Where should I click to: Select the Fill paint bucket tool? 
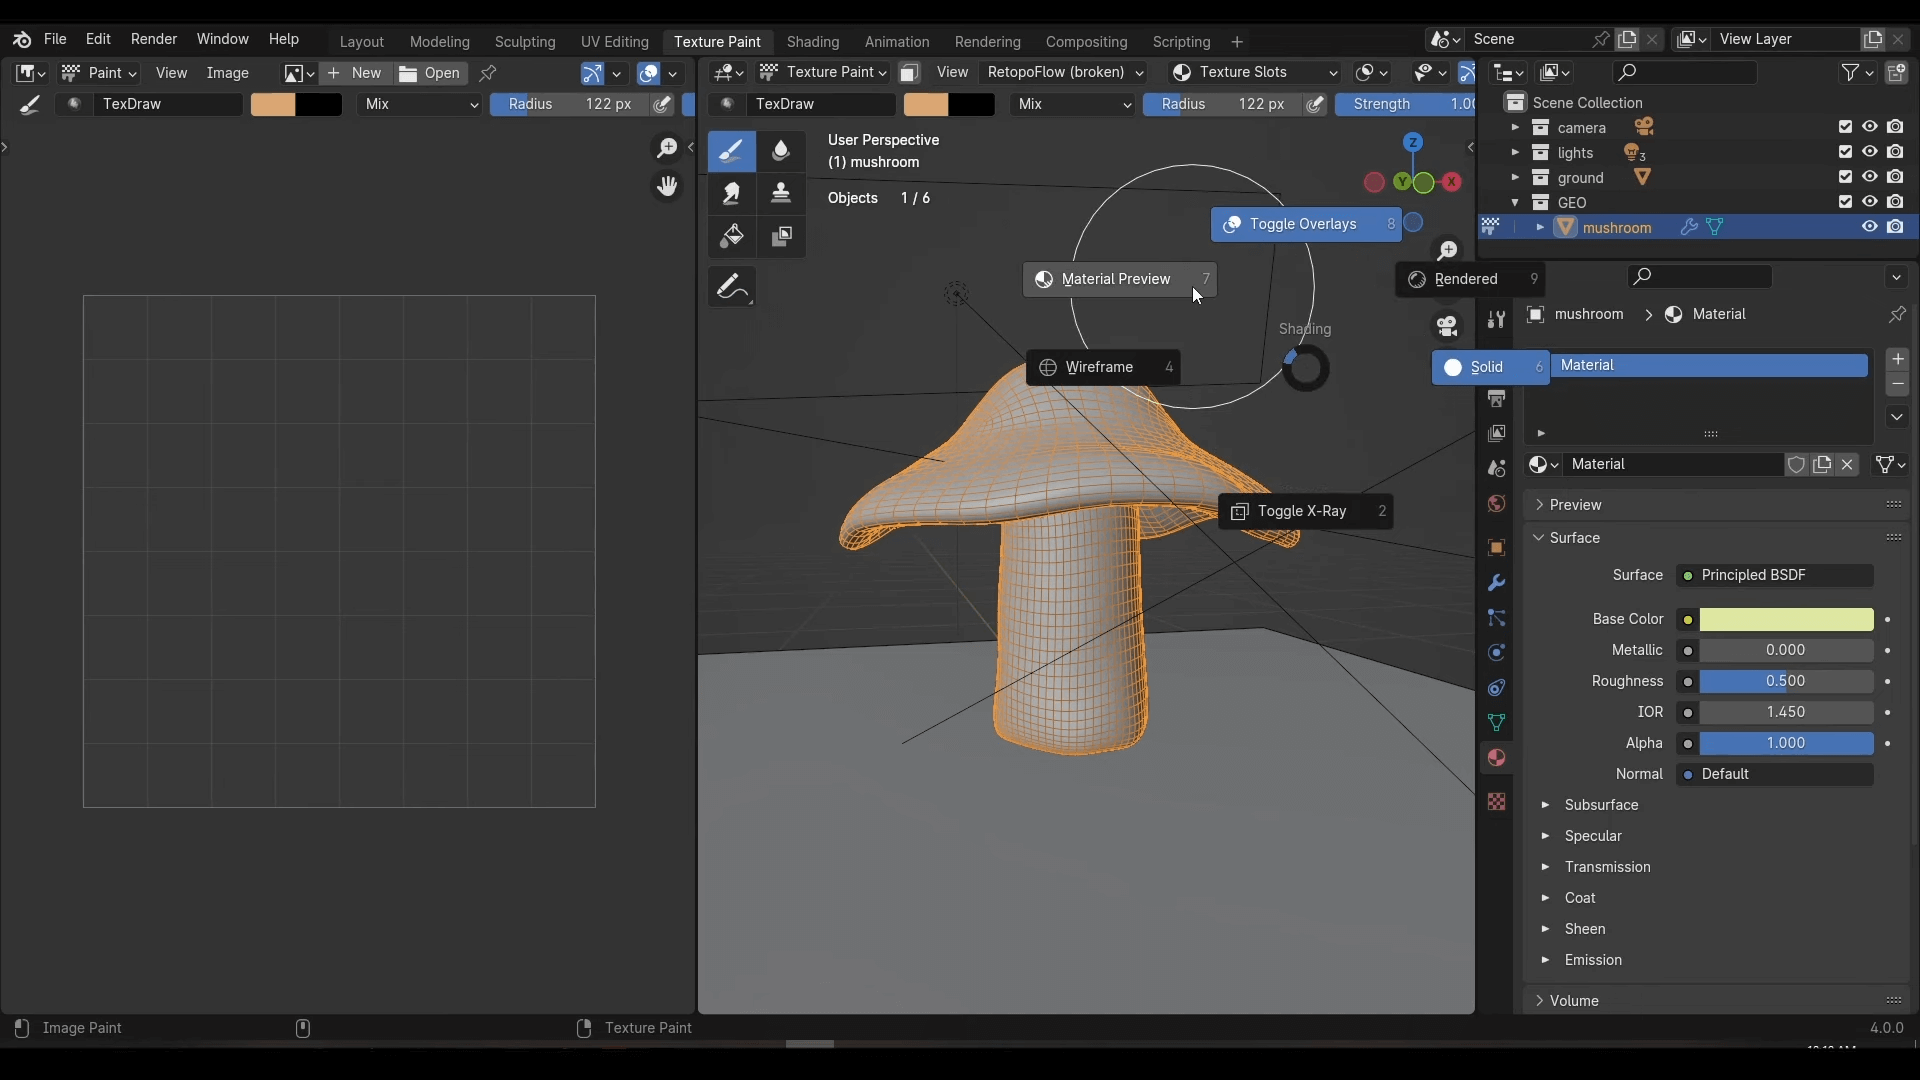(733, 237)
